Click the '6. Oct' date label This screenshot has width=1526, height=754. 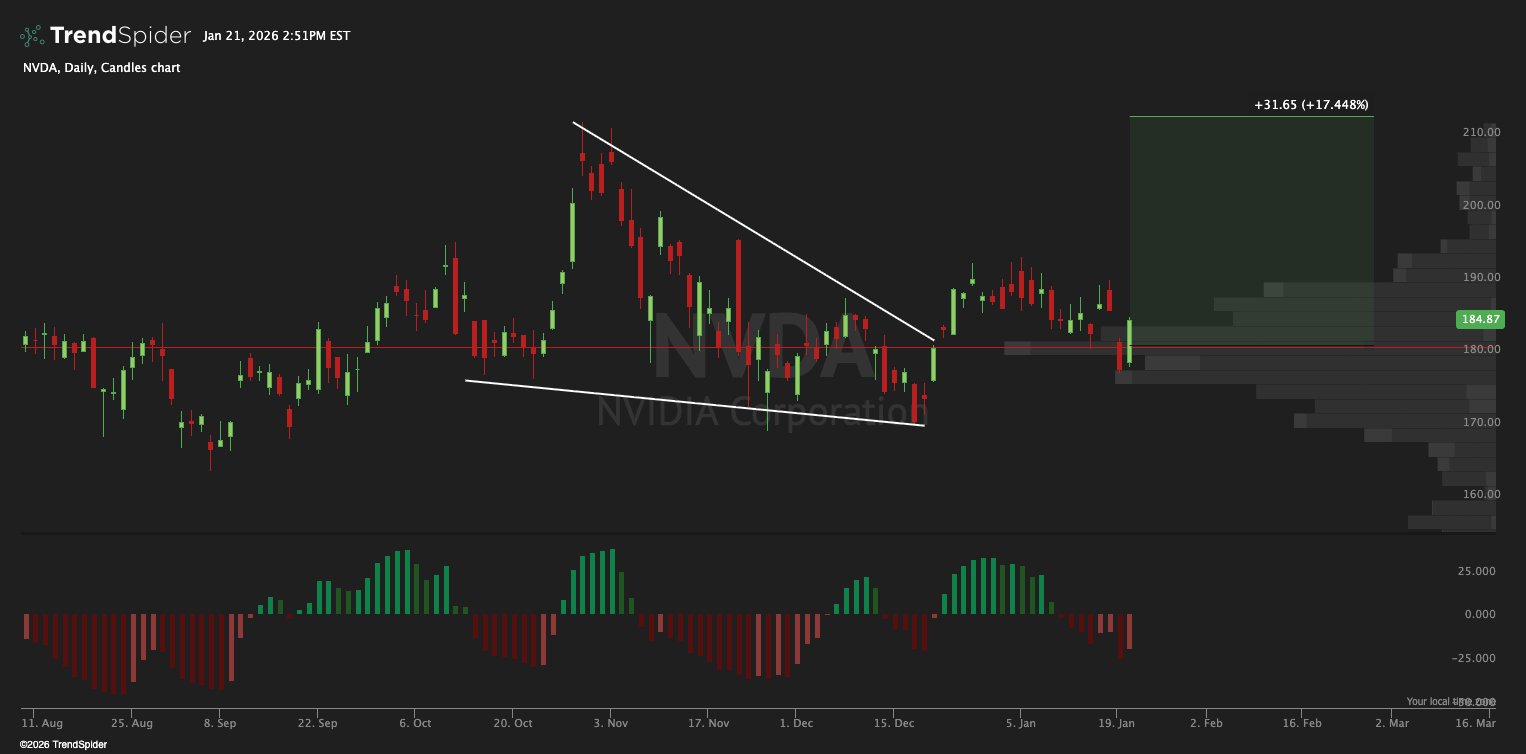(414, 722)
